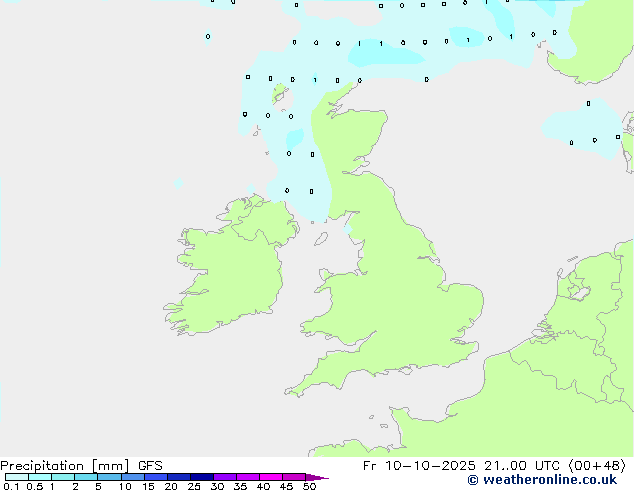Click the 40–45 mm legend swatch

(x=271, y=477)
